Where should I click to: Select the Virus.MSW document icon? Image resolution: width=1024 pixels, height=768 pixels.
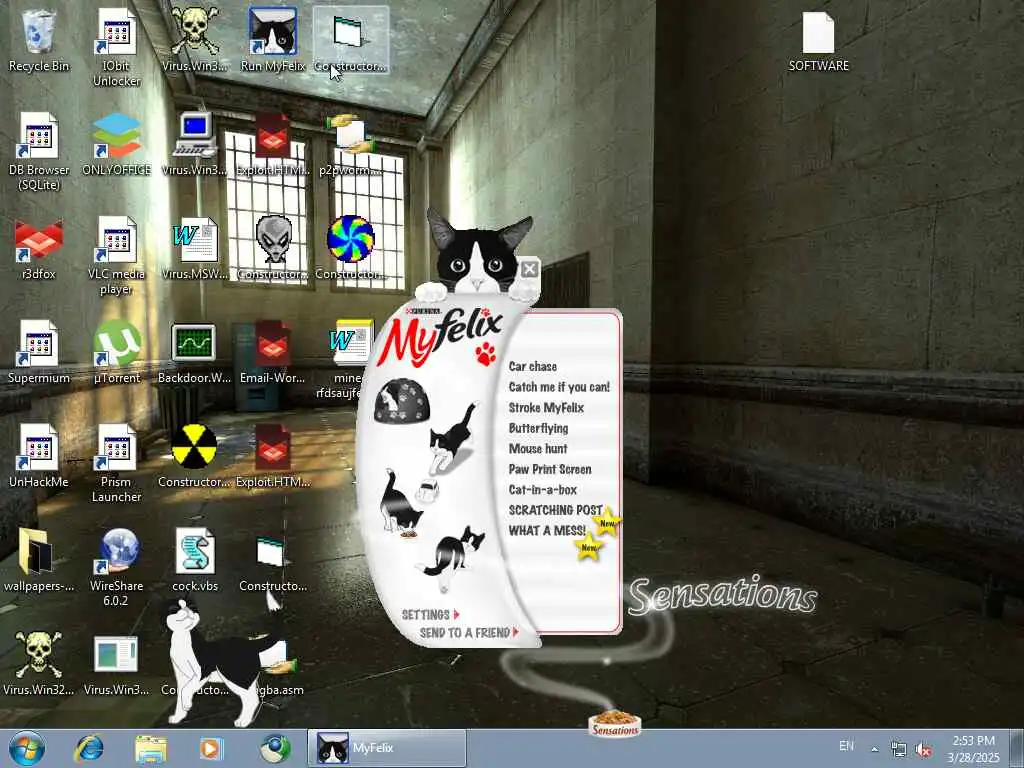point(195,249)
